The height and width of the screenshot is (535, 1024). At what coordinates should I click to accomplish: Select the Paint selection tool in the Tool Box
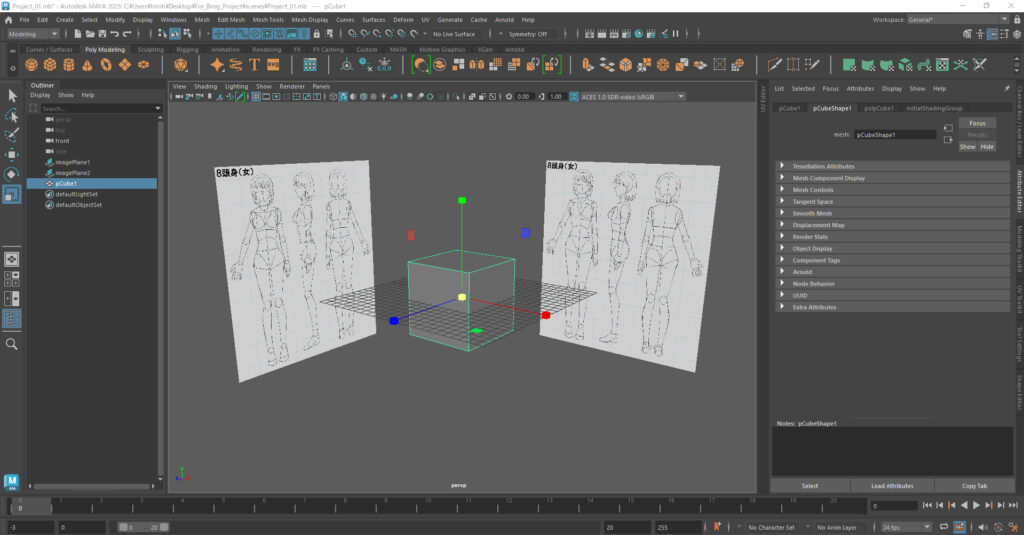point(12,135)
